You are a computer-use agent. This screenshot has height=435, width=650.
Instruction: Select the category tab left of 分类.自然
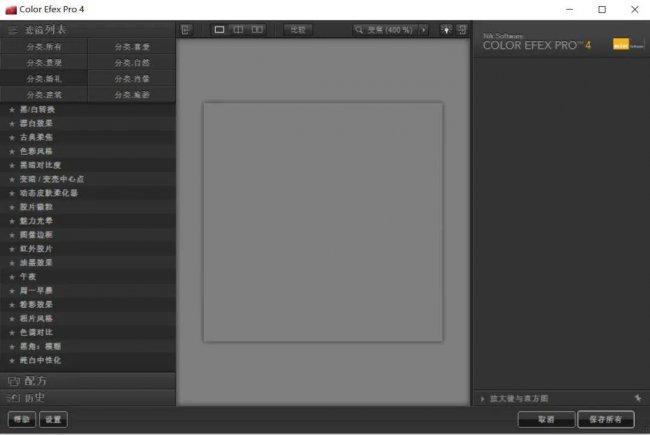pos(44,63)
